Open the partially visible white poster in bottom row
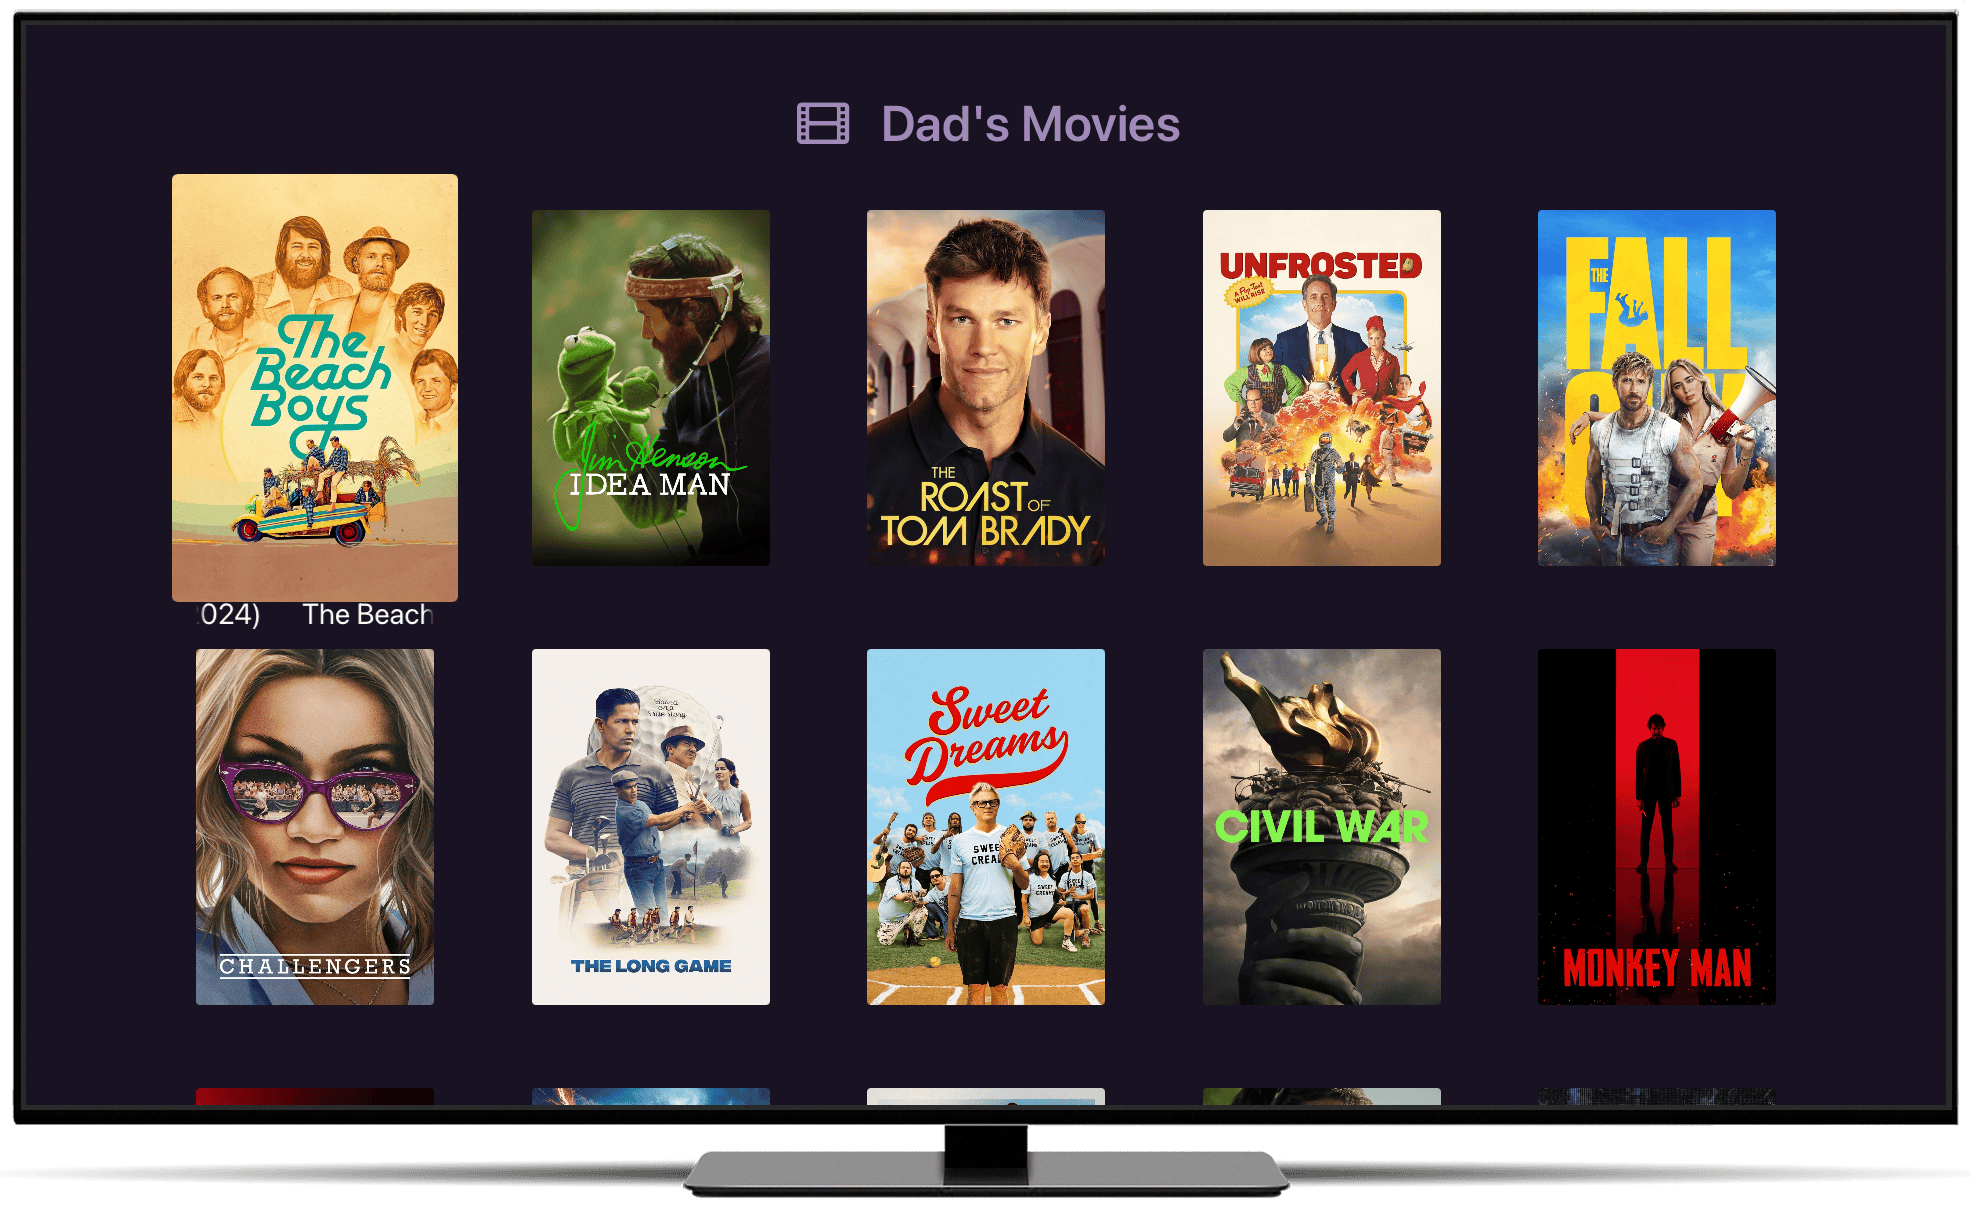 [x=986, y=1096]
